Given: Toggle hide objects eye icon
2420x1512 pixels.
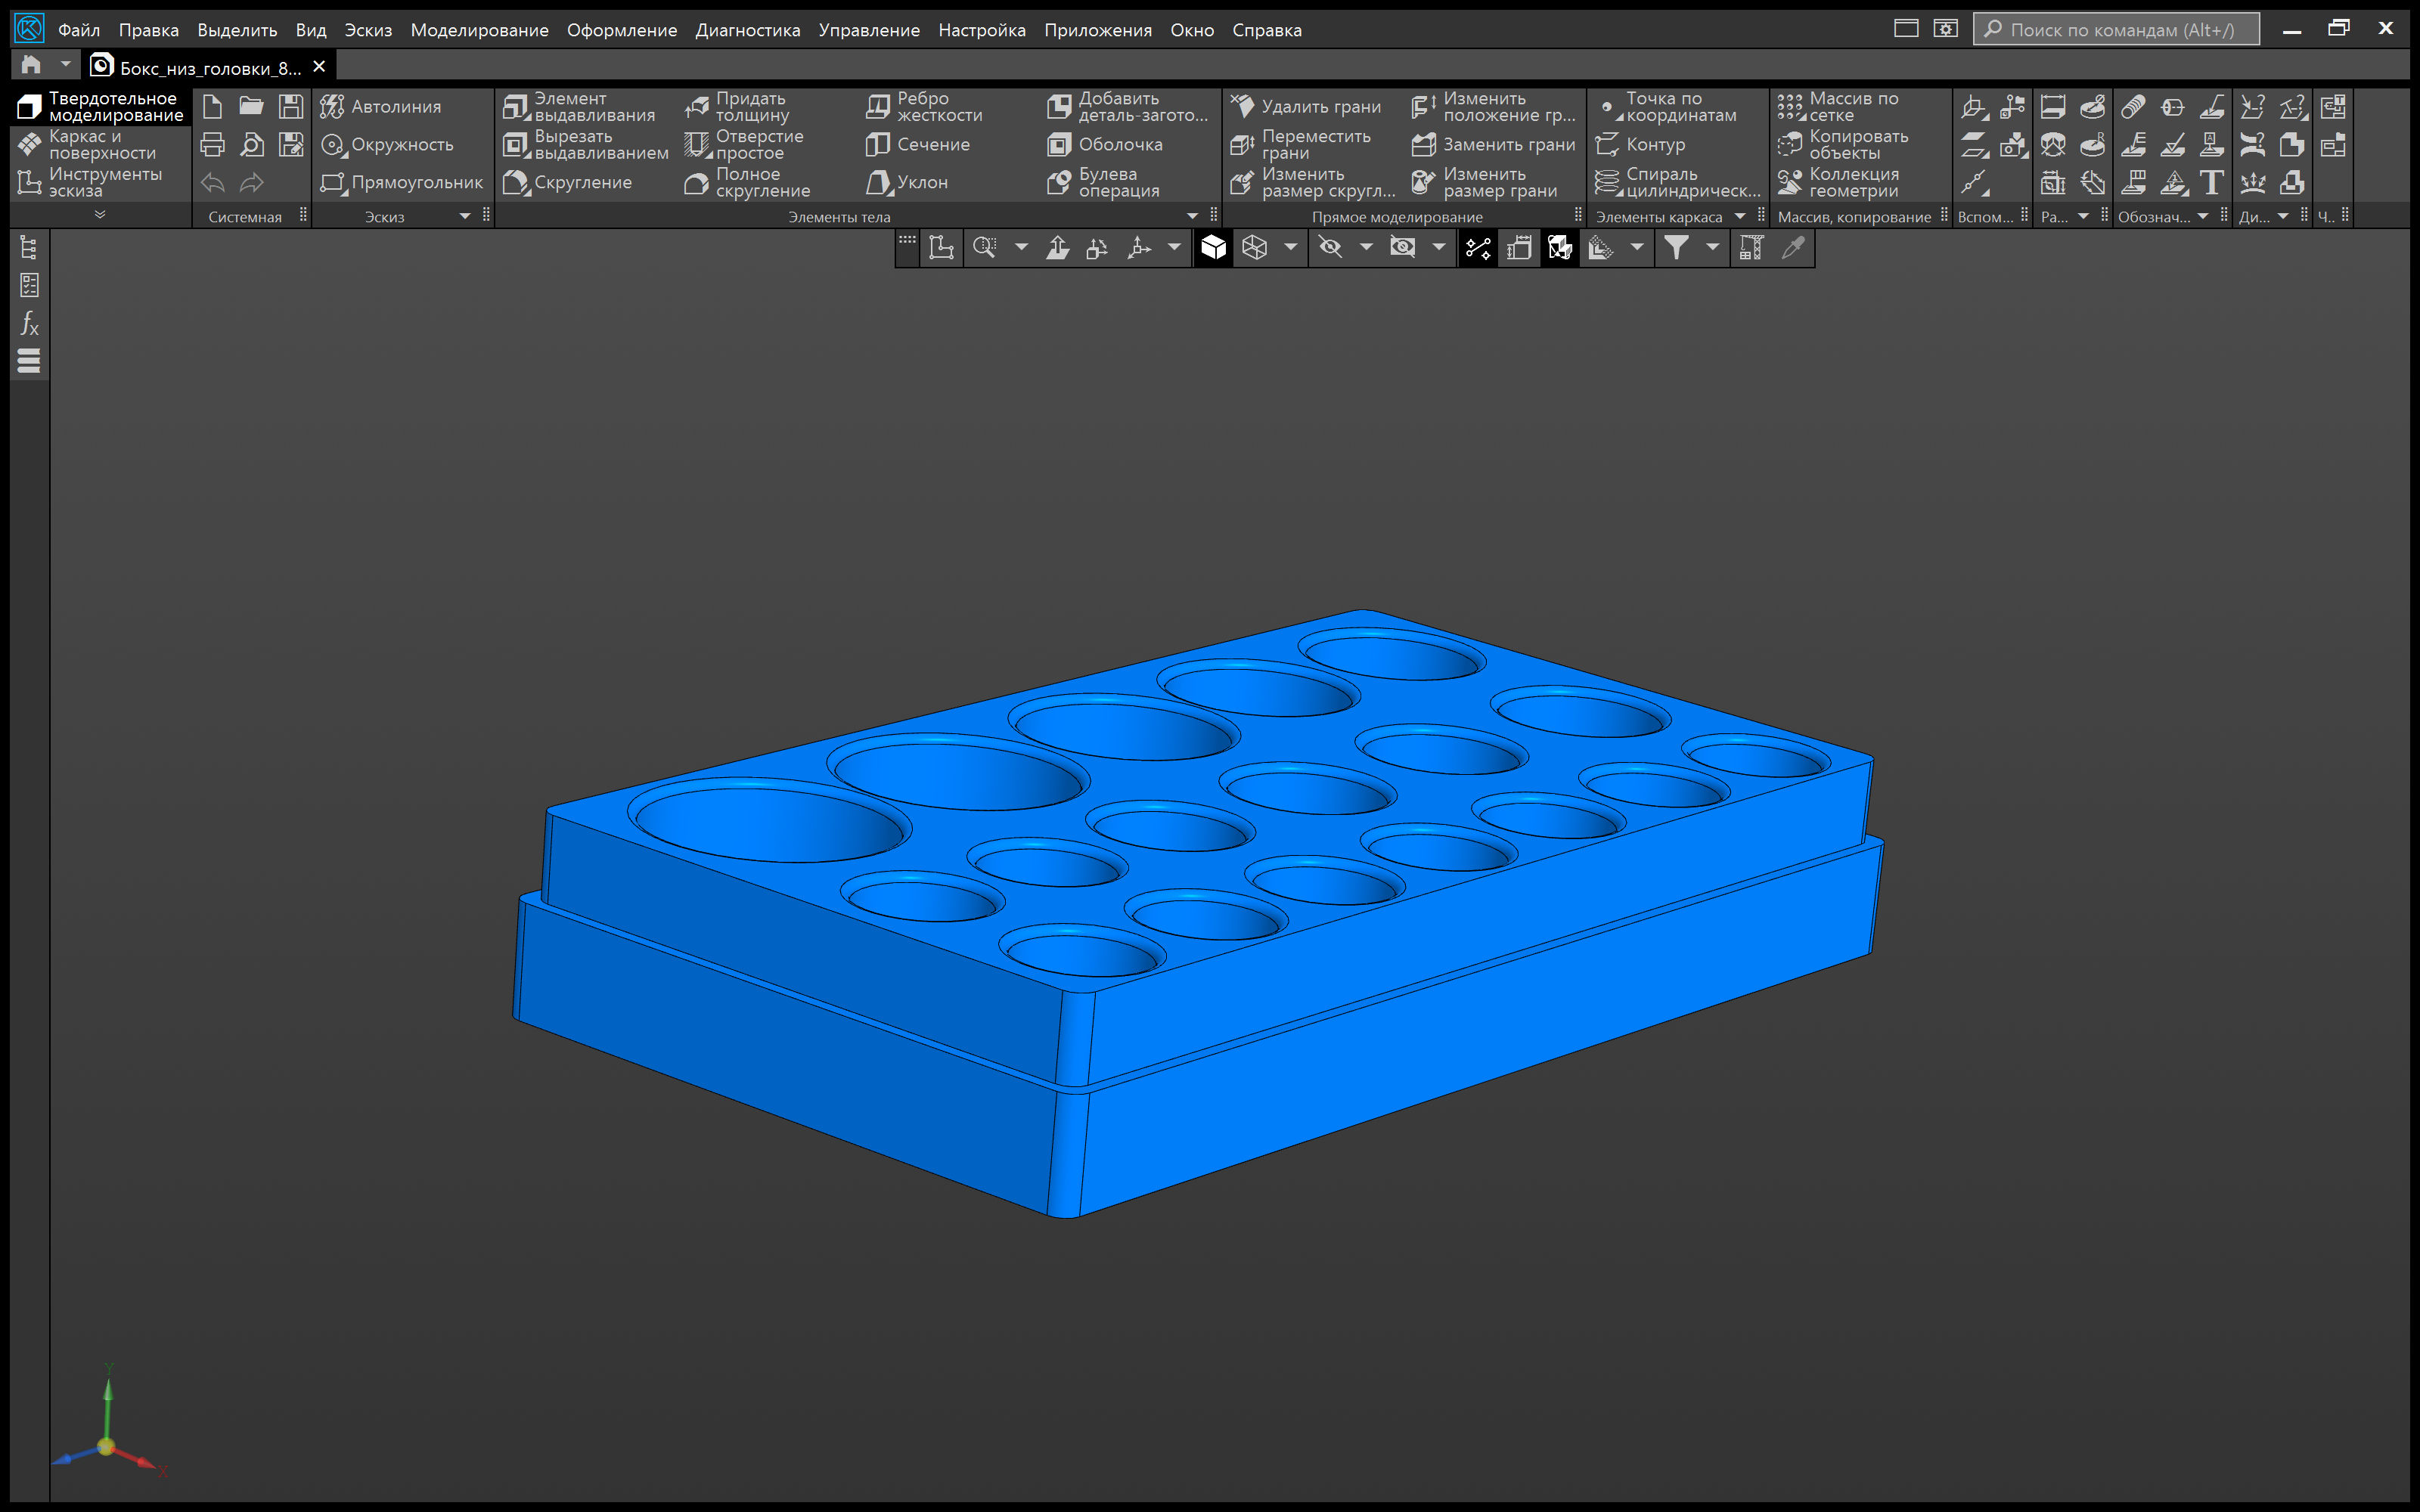Looking at the screenshot, I should tap(1330, 247).
